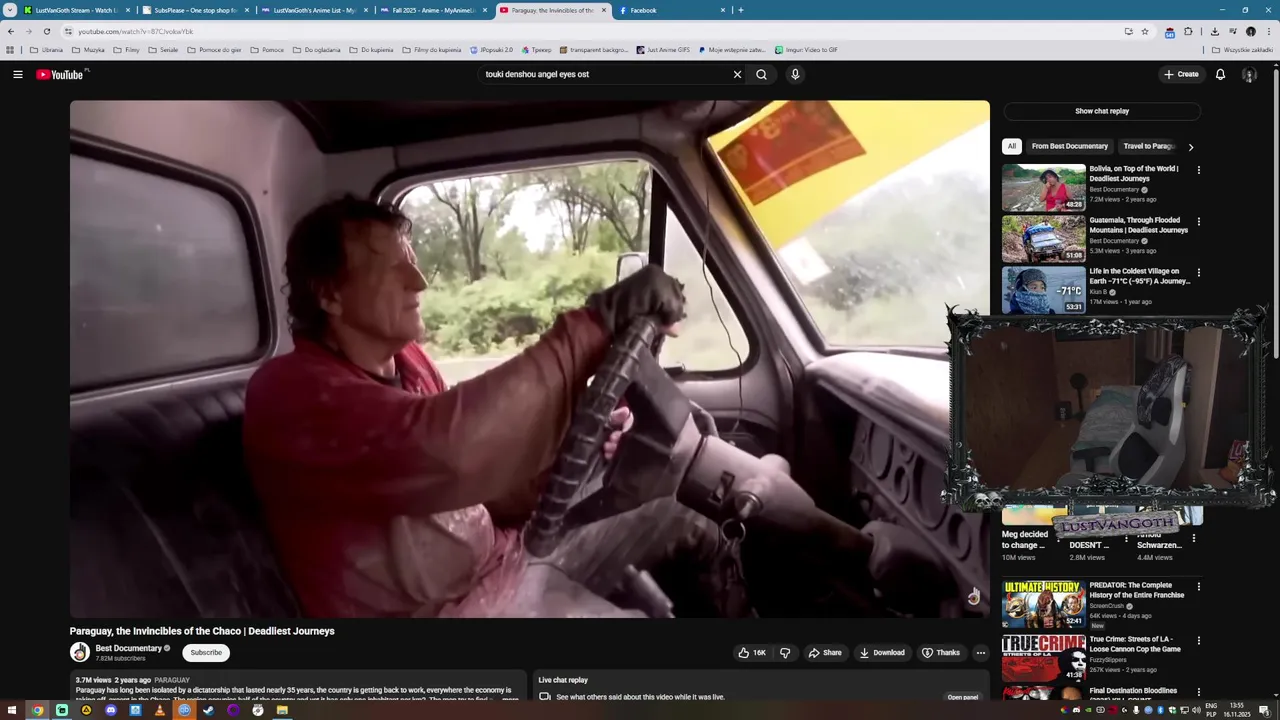Open Muzyka bookmarks folder
The height and width of the screenshot is (720, 1280).
click(x=89, y=50)
